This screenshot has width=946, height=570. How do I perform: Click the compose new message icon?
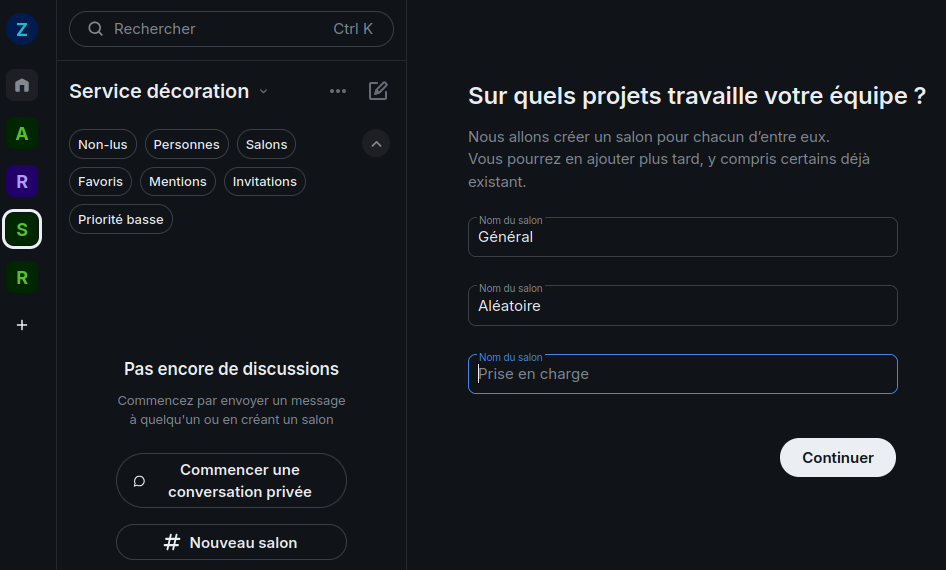point(378,91)
